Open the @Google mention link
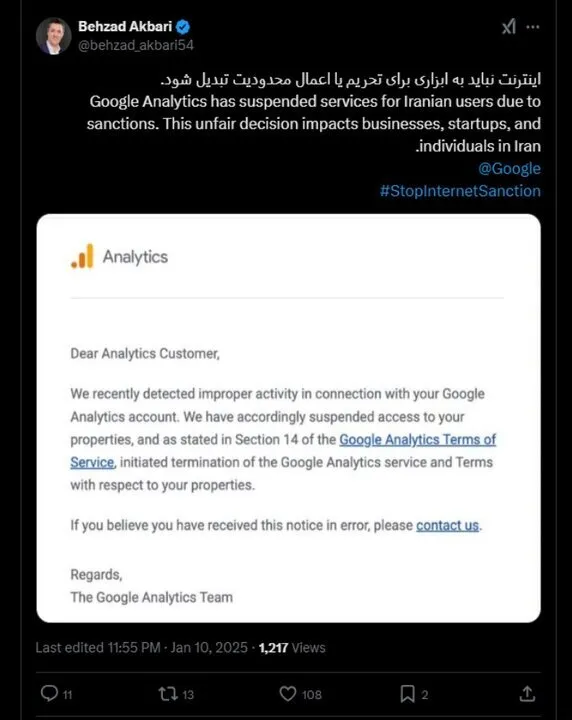This screenshot has width=572, height=720. (x=509, y=169)
